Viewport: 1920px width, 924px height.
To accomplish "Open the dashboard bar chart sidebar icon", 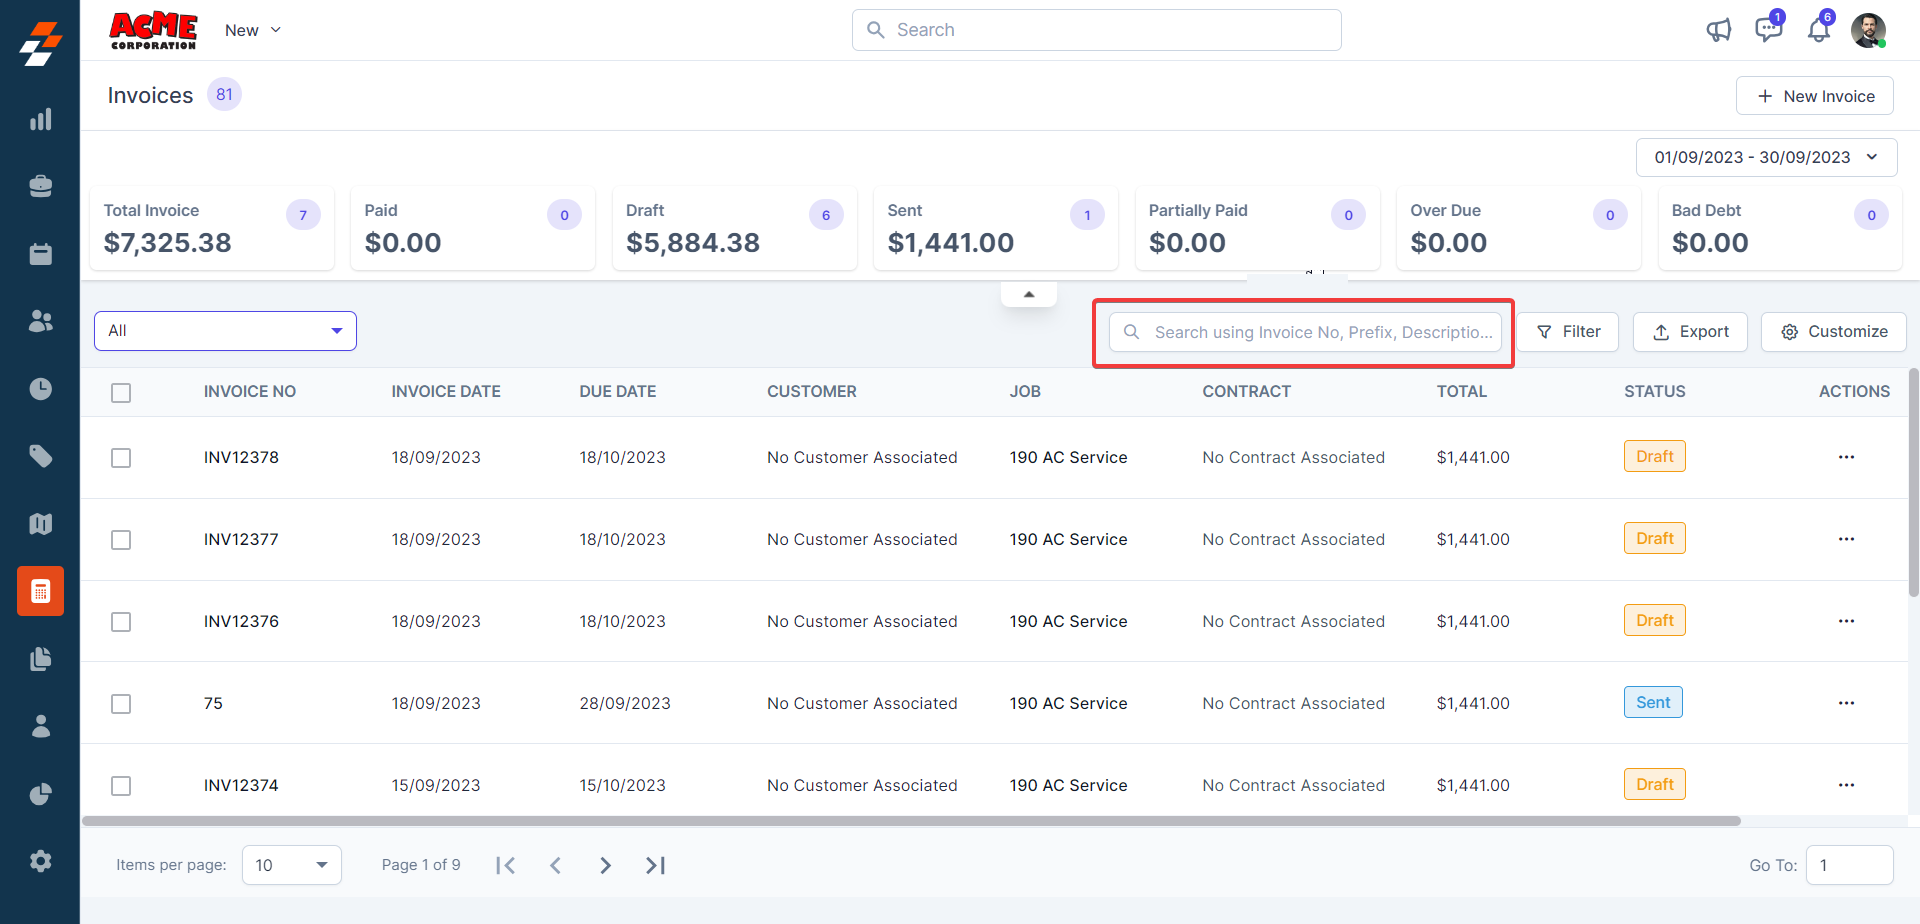I will coord(40,120).
